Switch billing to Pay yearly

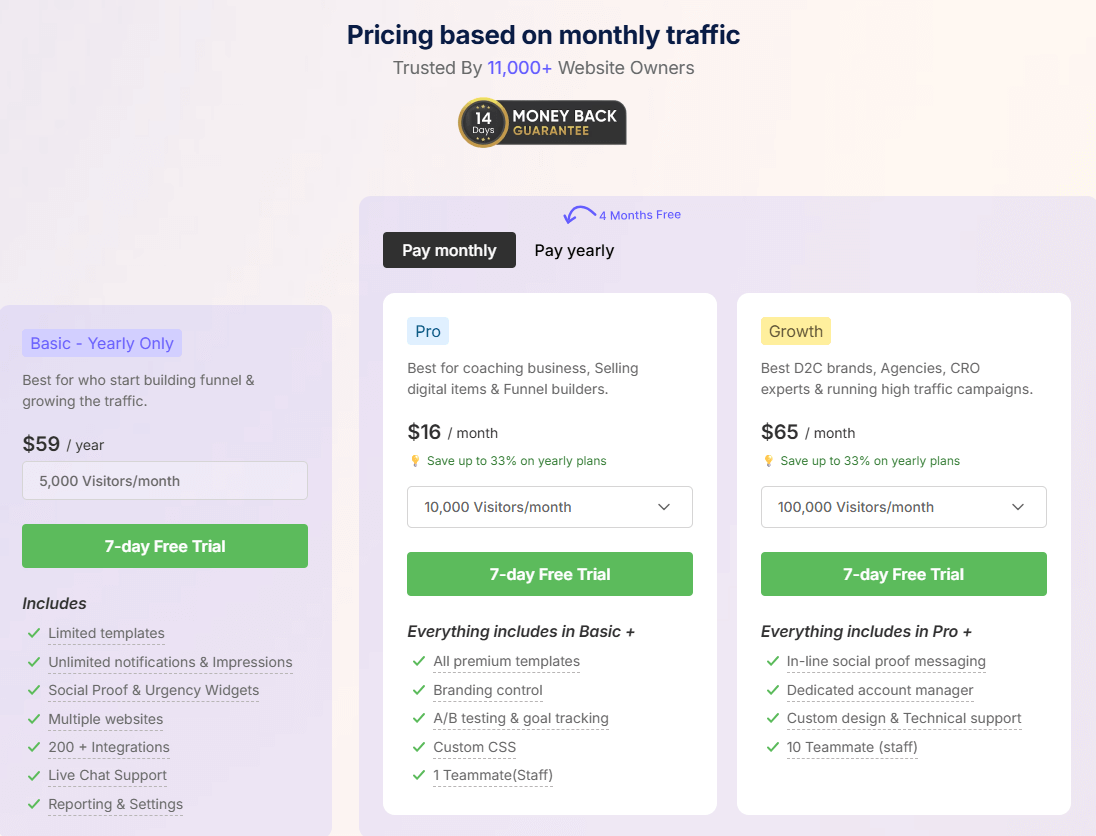574,250
